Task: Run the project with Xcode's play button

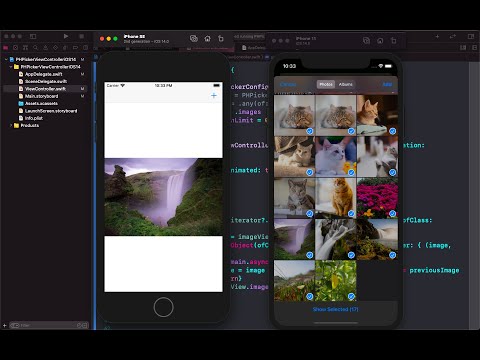Action: point(66,36)
